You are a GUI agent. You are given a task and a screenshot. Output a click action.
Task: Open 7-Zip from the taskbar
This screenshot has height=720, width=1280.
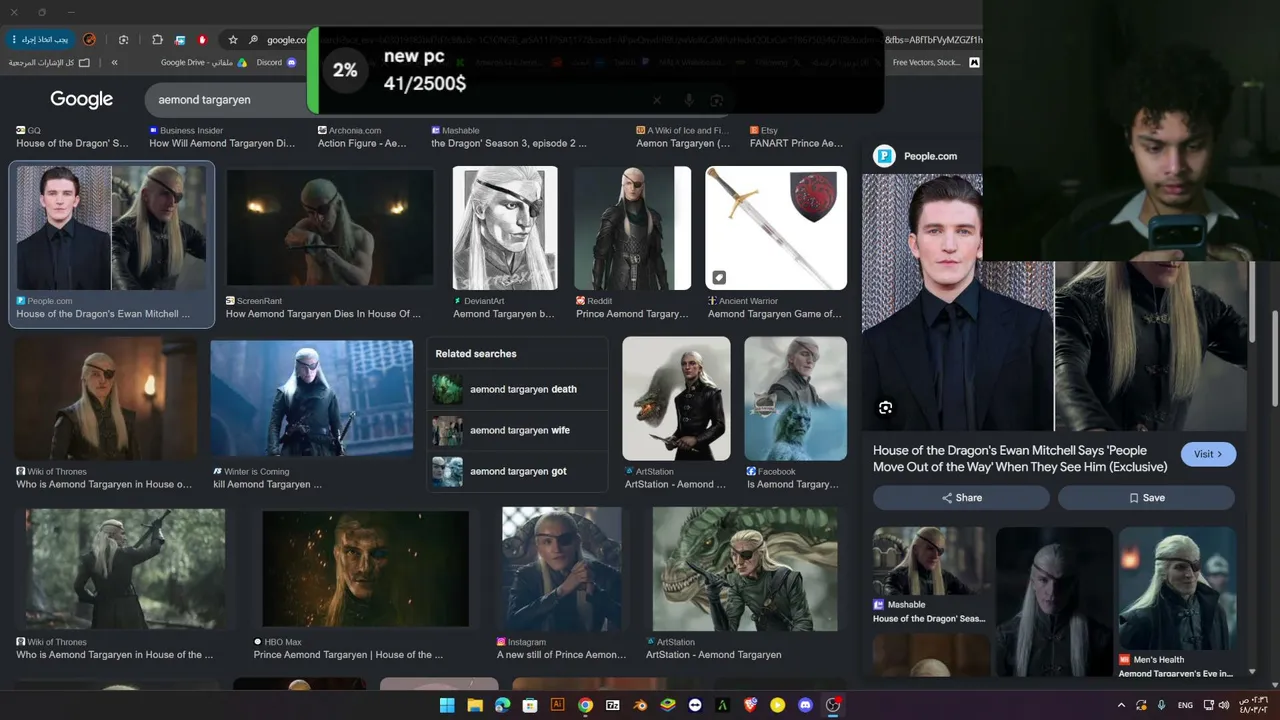coord(613,705)
